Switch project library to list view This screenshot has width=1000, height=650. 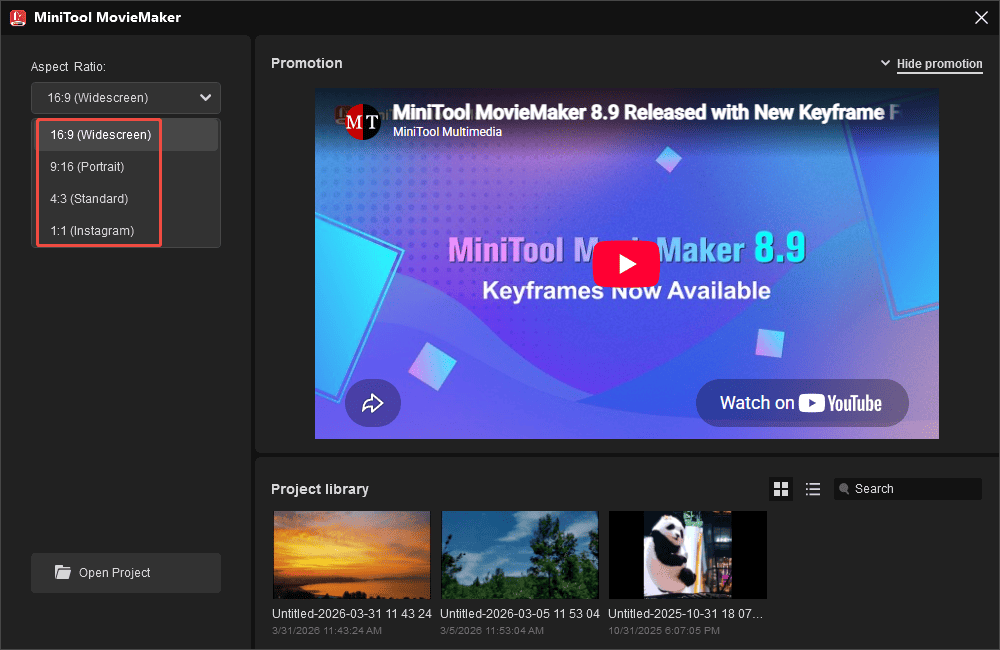coord(812,489)
